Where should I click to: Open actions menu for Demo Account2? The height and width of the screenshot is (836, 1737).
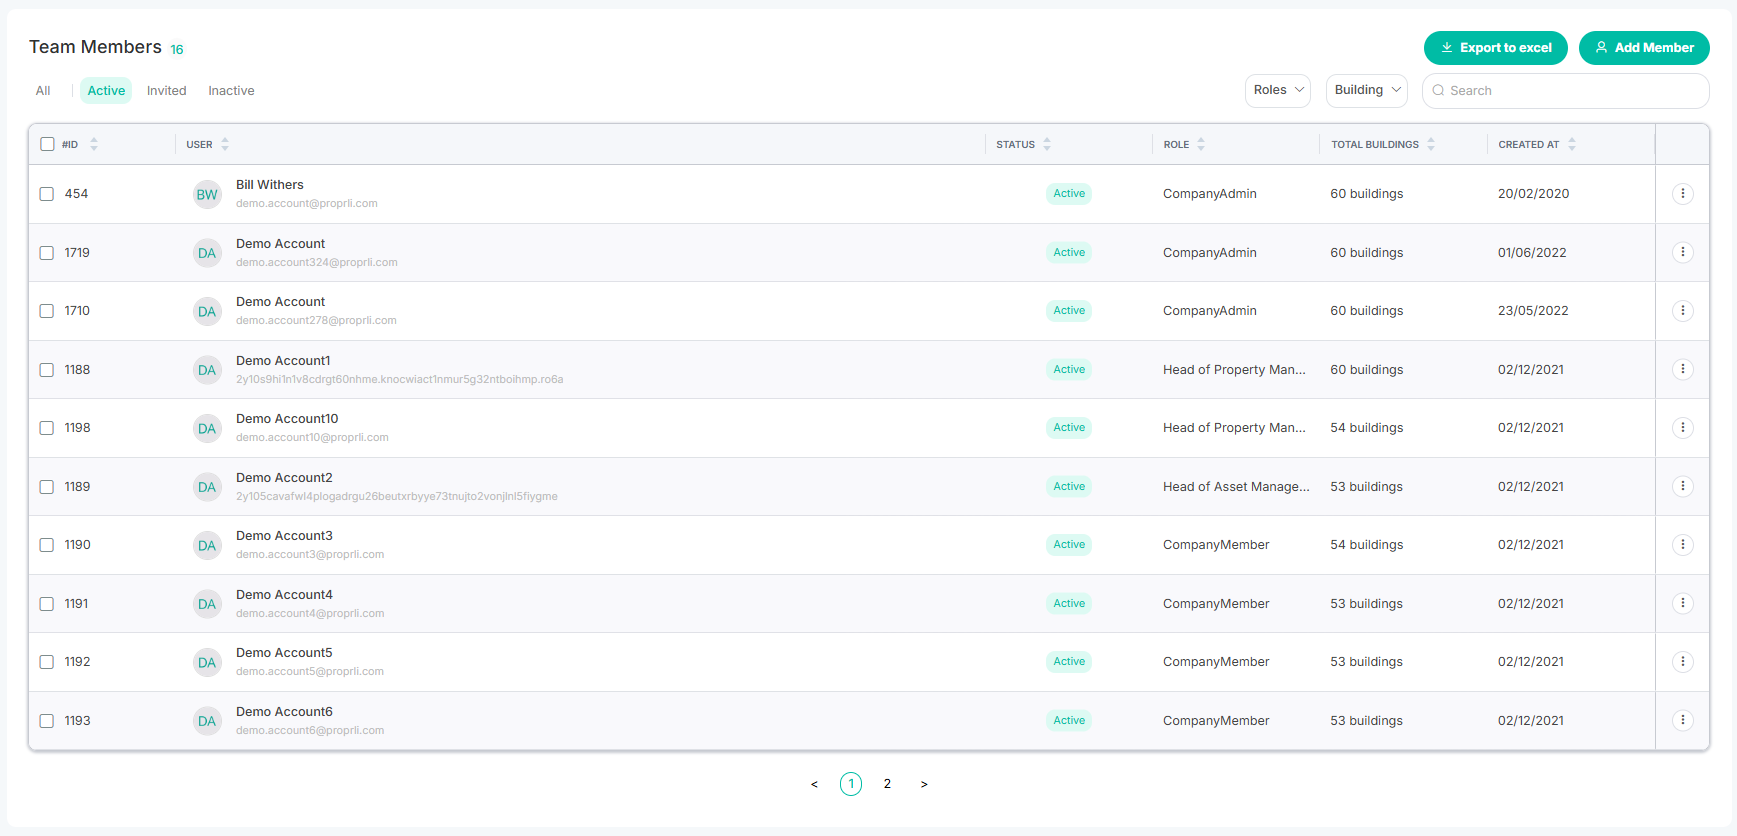[1682, 486]
